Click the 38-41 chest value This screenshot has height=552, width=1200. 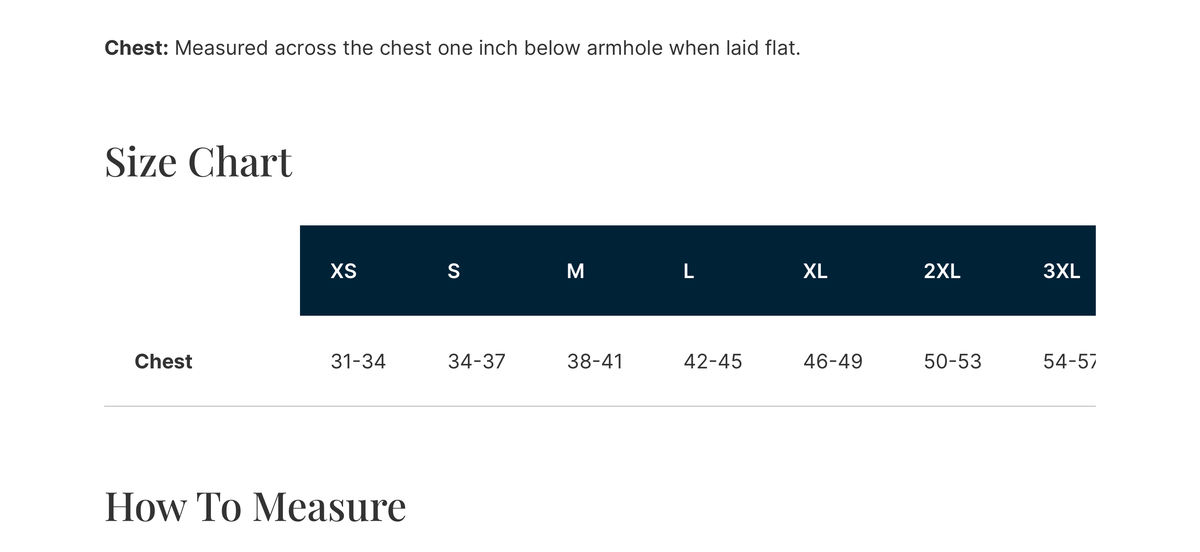coord(595,361)
